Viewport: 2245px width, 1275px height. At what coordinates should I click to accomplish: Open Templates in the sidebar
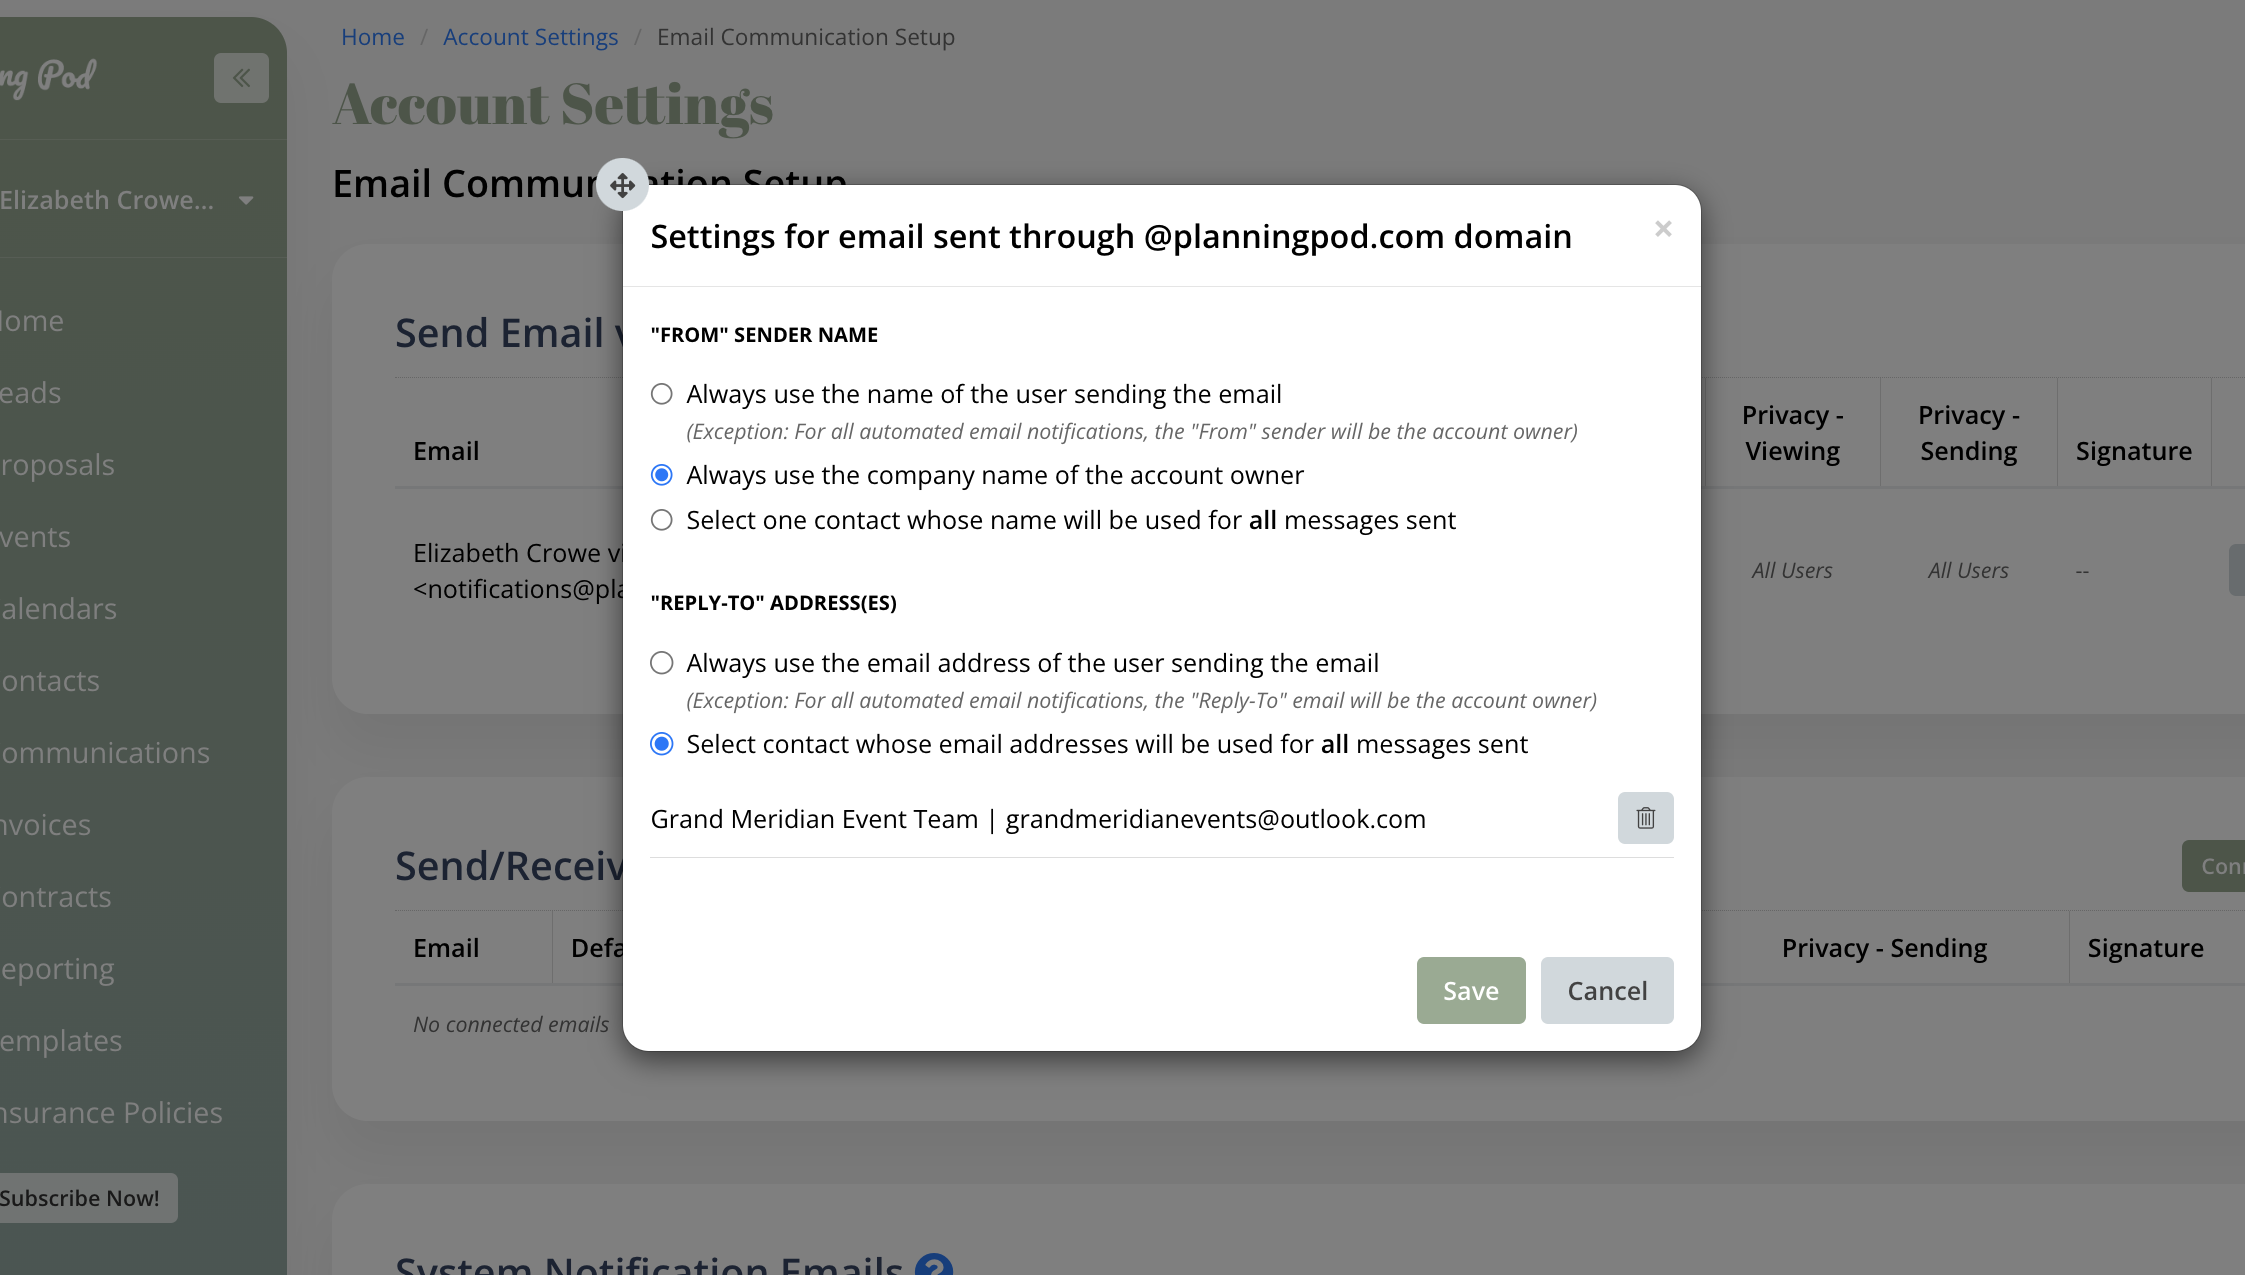61,1041
